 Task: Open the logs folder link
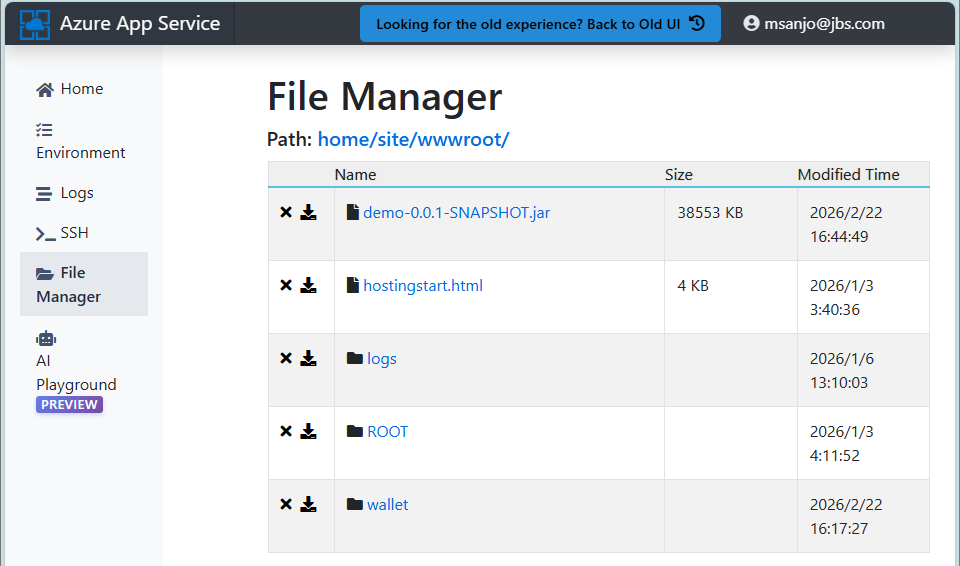coord(382,359)
